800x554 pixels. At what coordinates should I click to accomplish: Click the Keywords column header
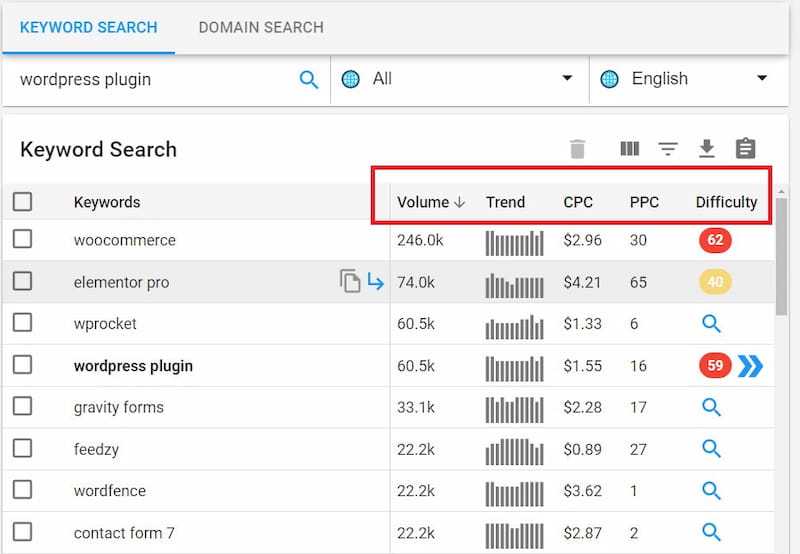click(x=107, y=203)
